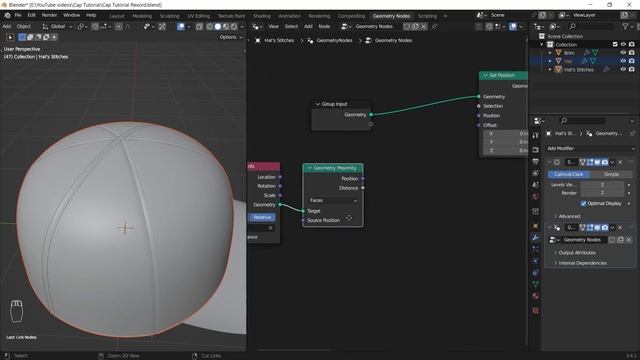Remove the Subdivision modifier with X
Screen dimensions: 640x360
620,162
